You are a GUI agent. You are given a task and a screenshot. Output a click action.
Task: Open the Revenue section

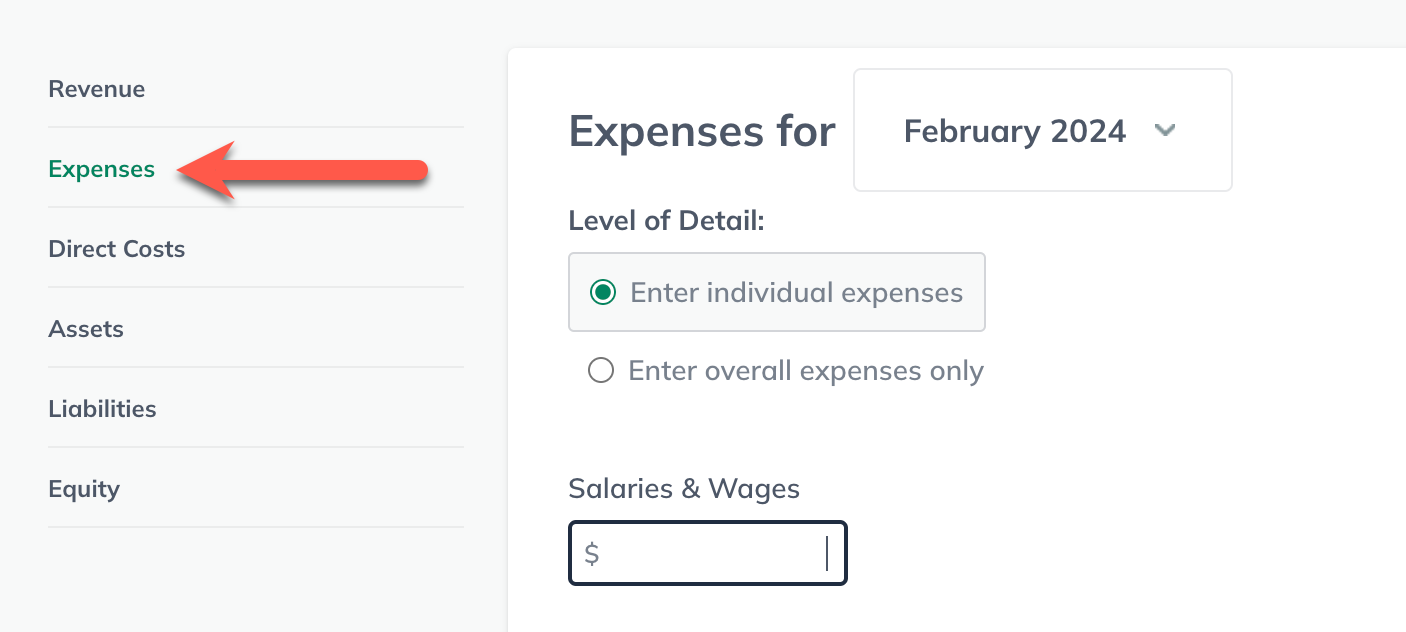[x=96, y=88]
